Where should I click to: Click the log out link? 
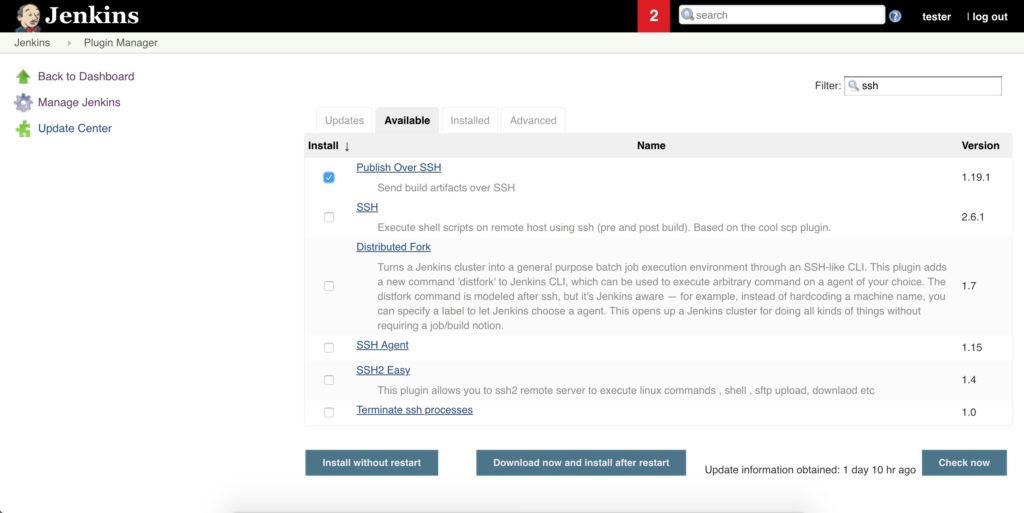(x=989, y=17)
